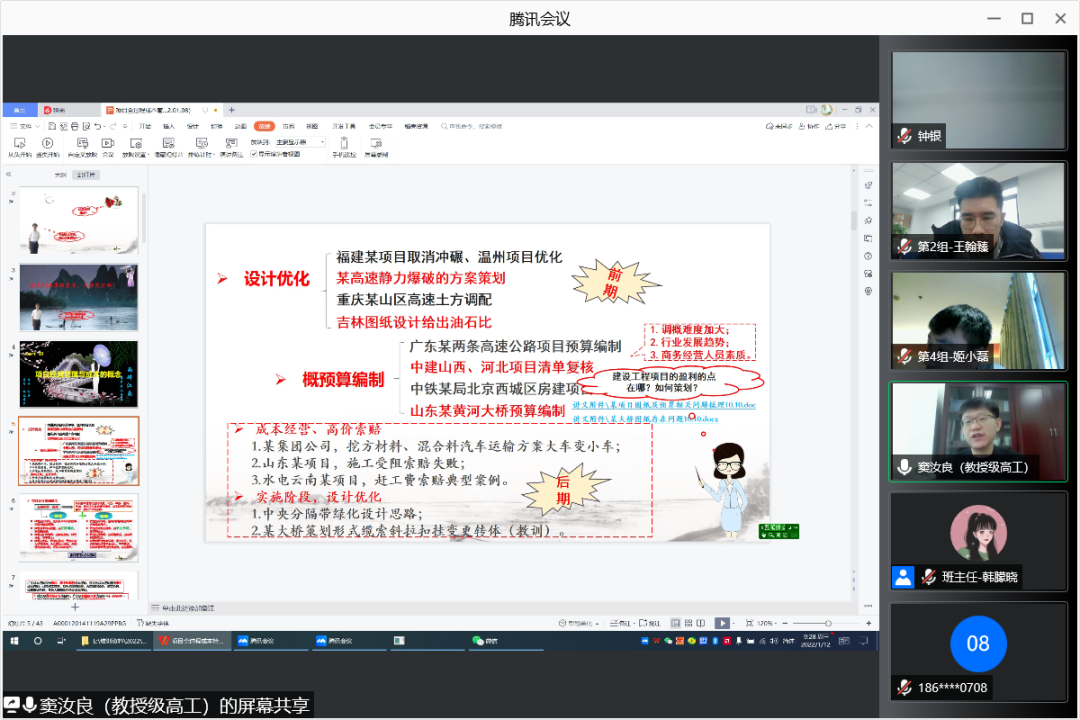Open the 设计 ribbon tab
The height and width of the screenshot is (720, 1080).
click(x=193, y=126)
